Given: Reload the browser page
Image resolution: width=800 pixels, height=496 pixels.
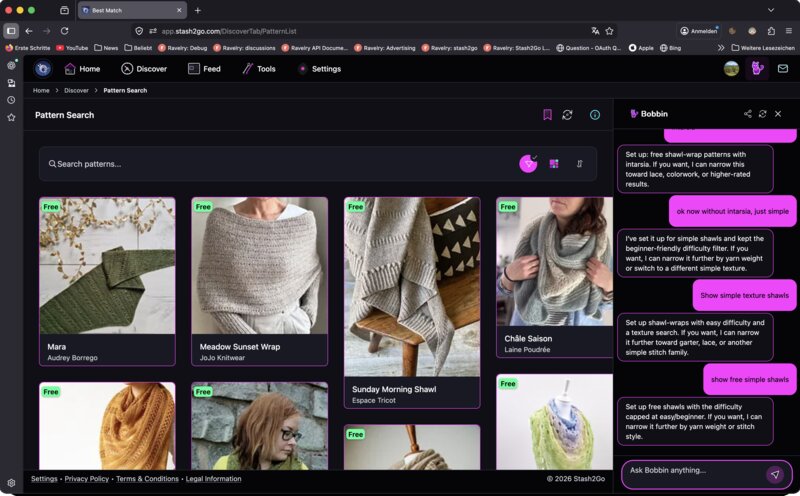Looking at the screenshot, I should coord(65,31).
